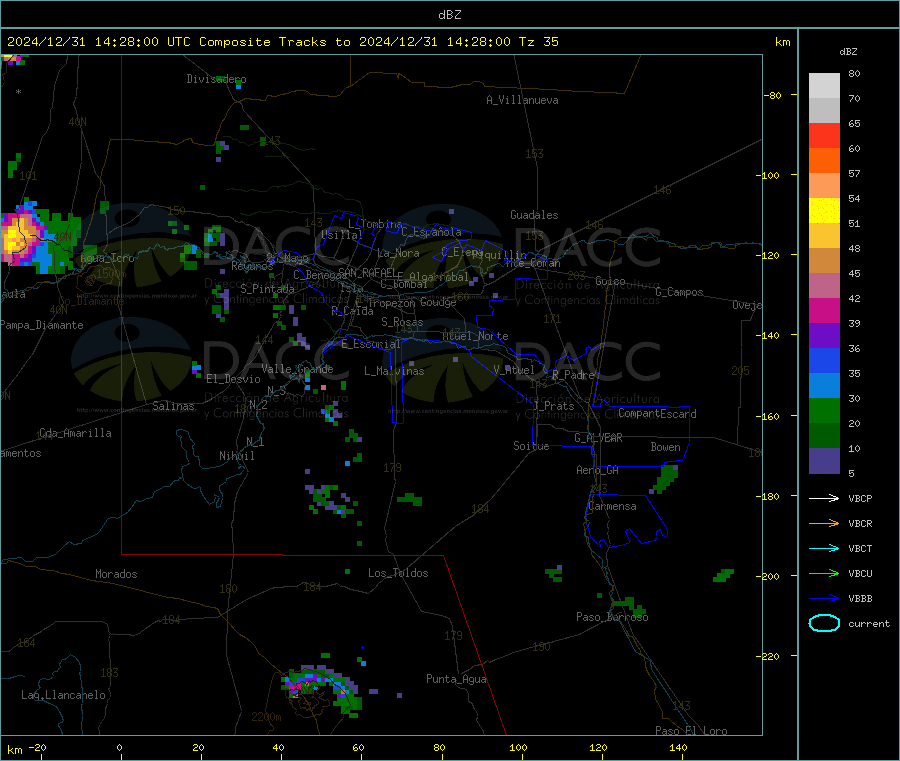Pick the 5 dBZ purple swatch
Viewport: 900px width, 761px height.
[x=824, y=461]
